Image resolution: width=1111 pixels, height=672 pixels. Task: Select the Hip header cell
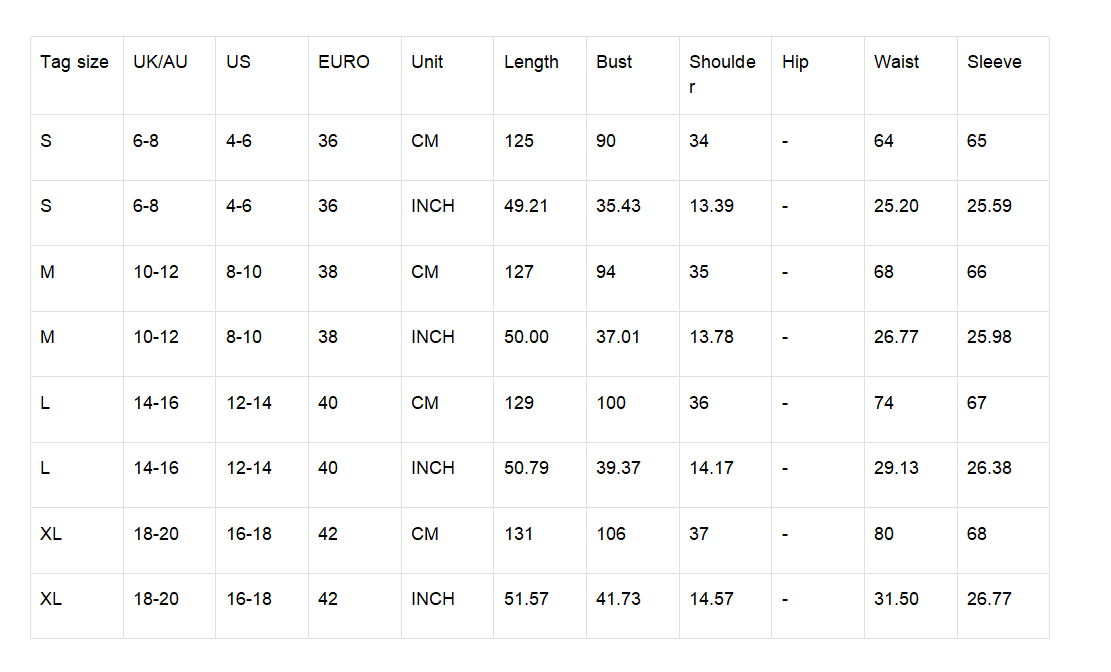pyautogui.click(x=795, y=62)
